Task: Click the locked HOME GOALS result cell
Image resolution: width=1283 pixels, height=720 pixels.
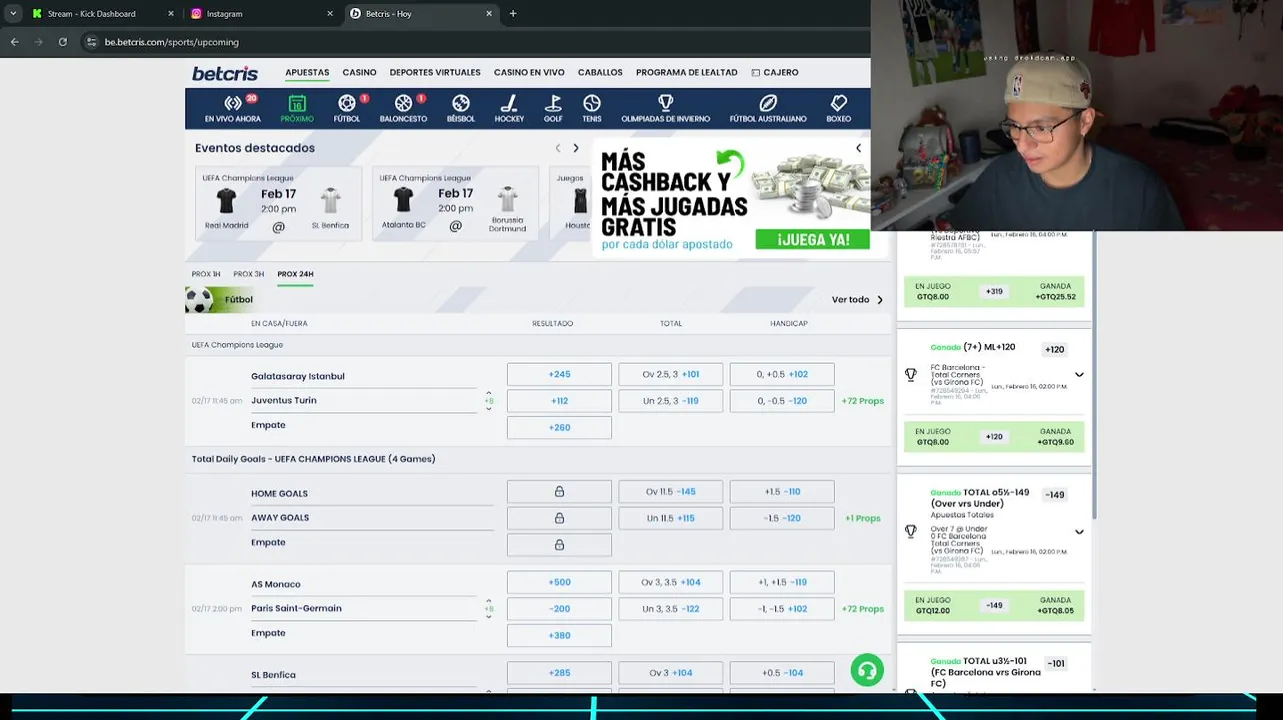Action: [559, 492]
